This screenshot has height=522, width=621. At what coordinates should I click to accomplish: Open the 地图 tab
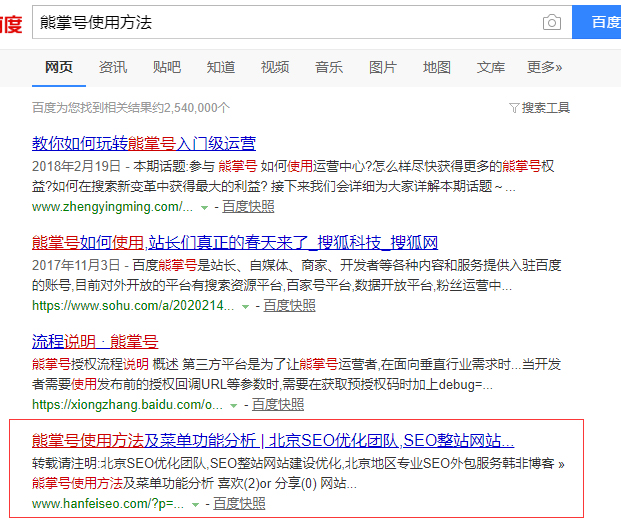(436, 67)
